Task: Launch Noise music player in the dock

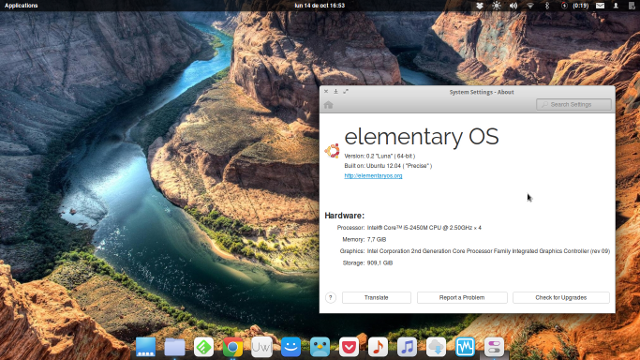Action: point(407,347)
